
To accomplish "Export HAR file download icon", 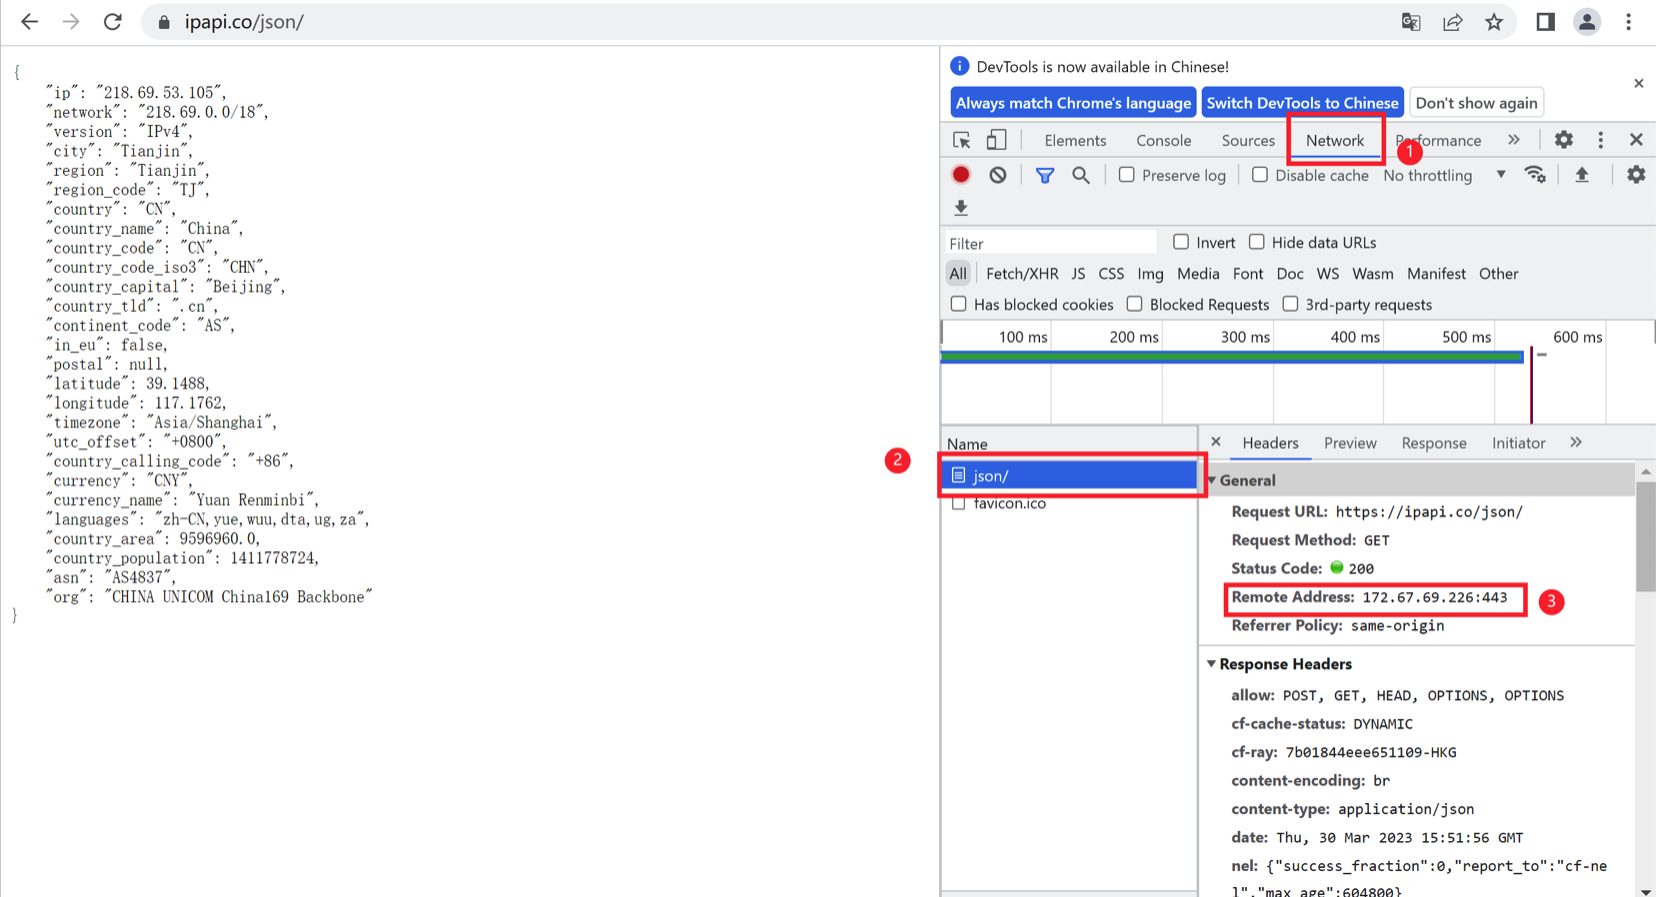I will pyautogui.click(x=961, y=208).
